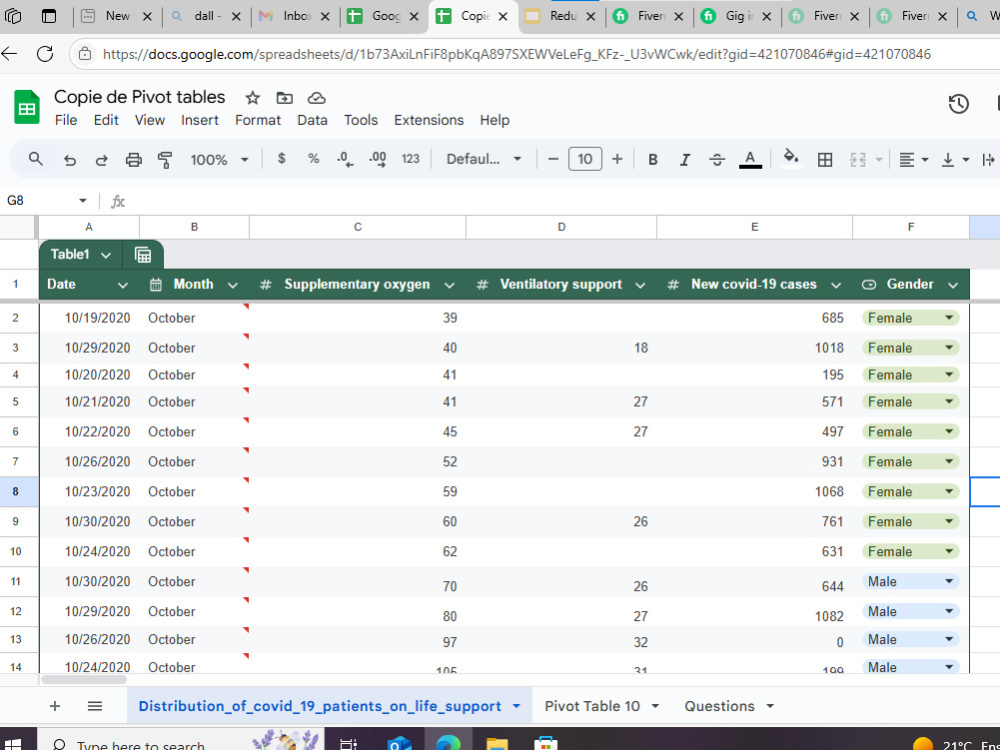Open Month column filter dropdown
This screenshot has height=750, width=1000.
(233, 285)
